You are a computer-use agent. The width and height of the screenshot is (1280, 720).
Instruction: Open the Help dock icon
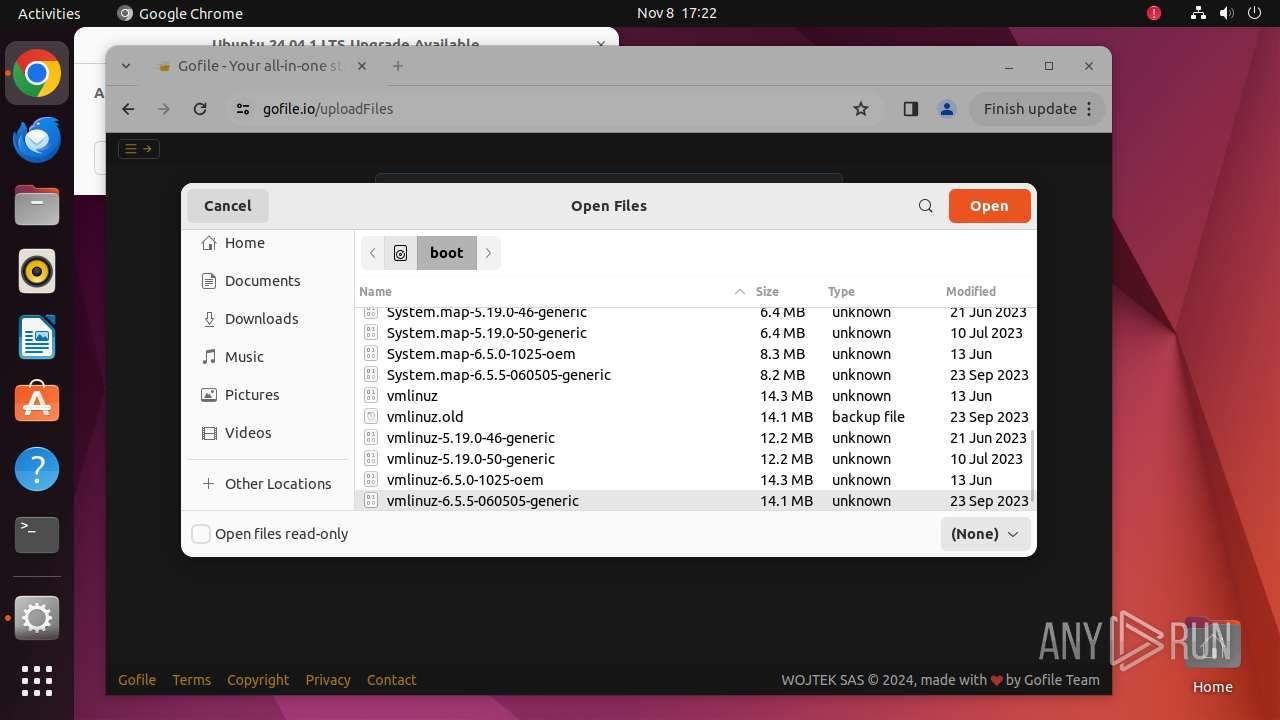click(x=37, y=469)
